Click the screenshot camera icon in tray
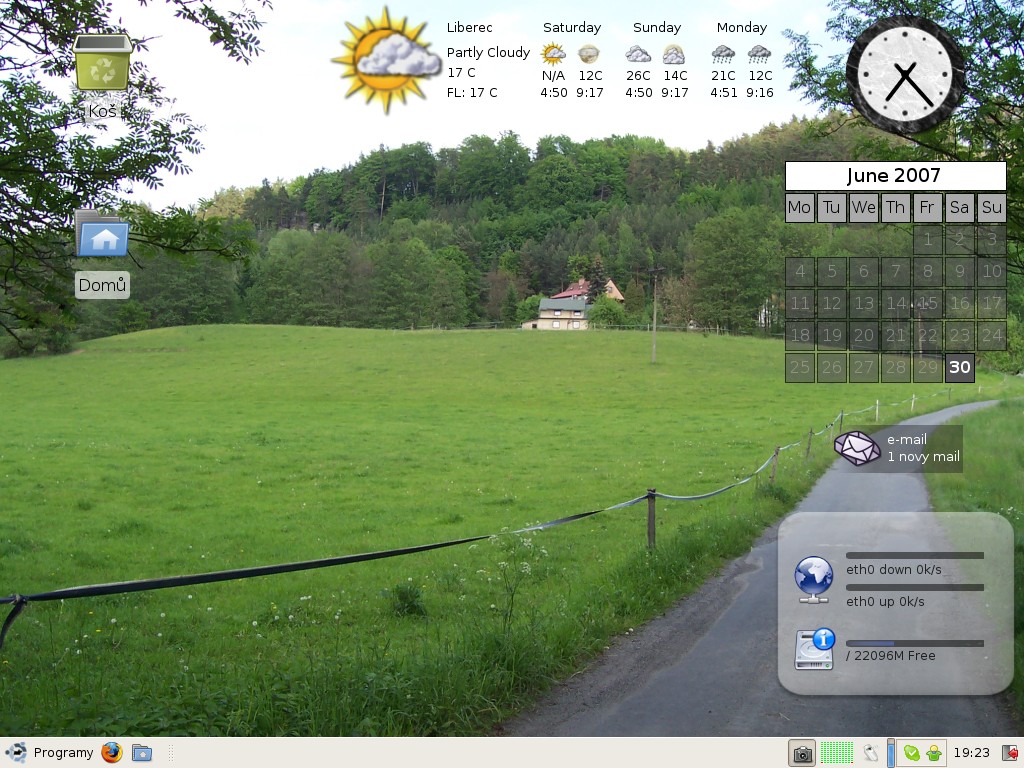Screen dimensions: 1024x768 802,754
